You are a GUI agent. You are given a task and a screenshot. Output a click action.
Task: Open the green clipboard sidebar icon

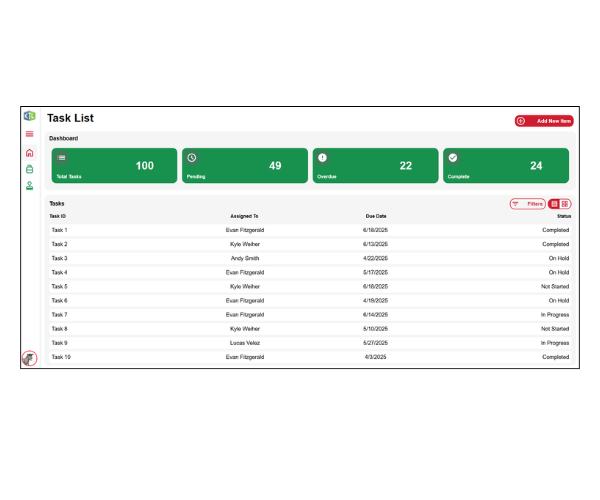[x=29, y=169]
